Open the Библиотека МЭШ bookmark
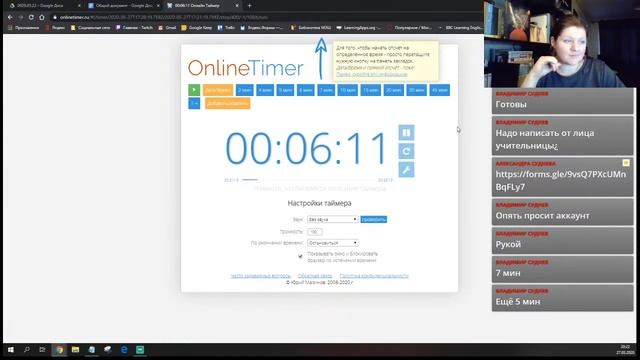The image size is (640, 360). (311, 28)
